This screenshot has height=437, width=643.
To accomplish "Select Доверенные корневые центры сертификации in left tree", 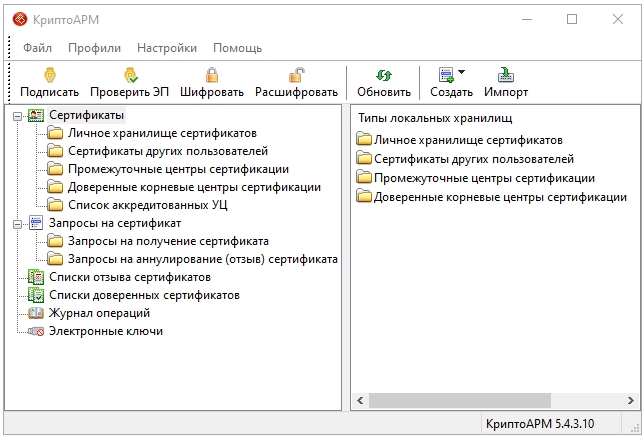I will coord(194,187).
